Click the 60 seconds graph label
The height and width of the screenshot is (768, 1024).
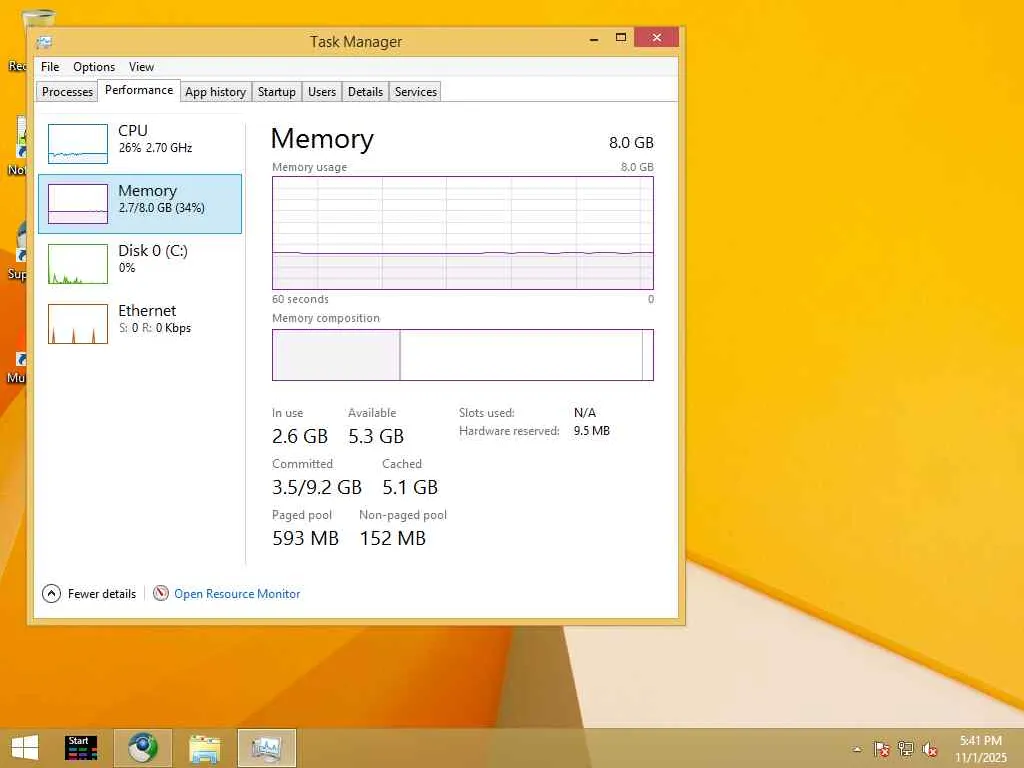click(300, 299)
